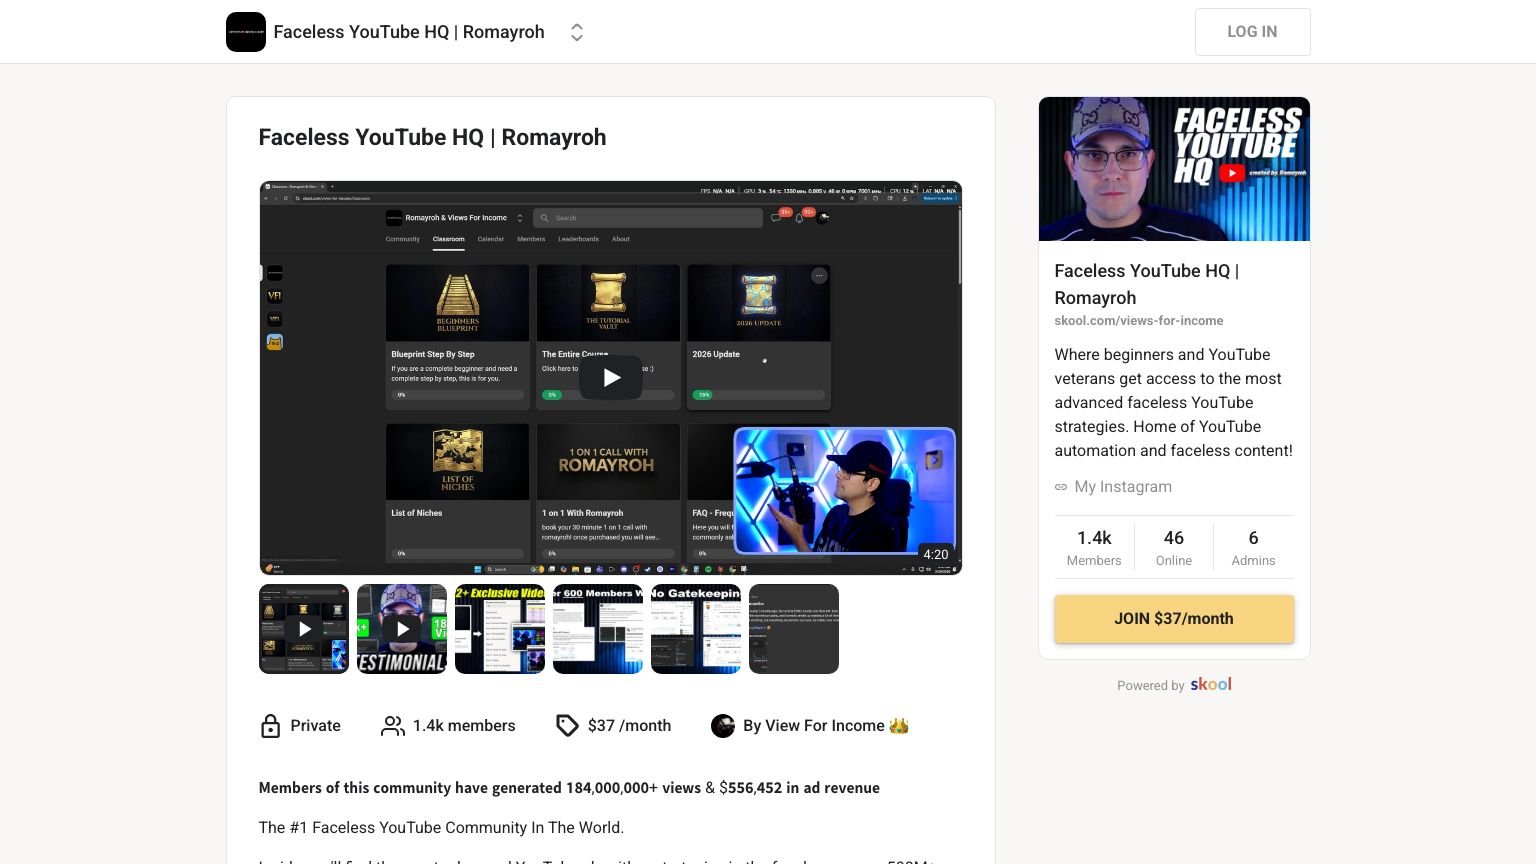The width and height of the screenshot is (1536, 864).
Task: Click the My Instagram link
Action: pyautogui.click(x=1123, y=487)
